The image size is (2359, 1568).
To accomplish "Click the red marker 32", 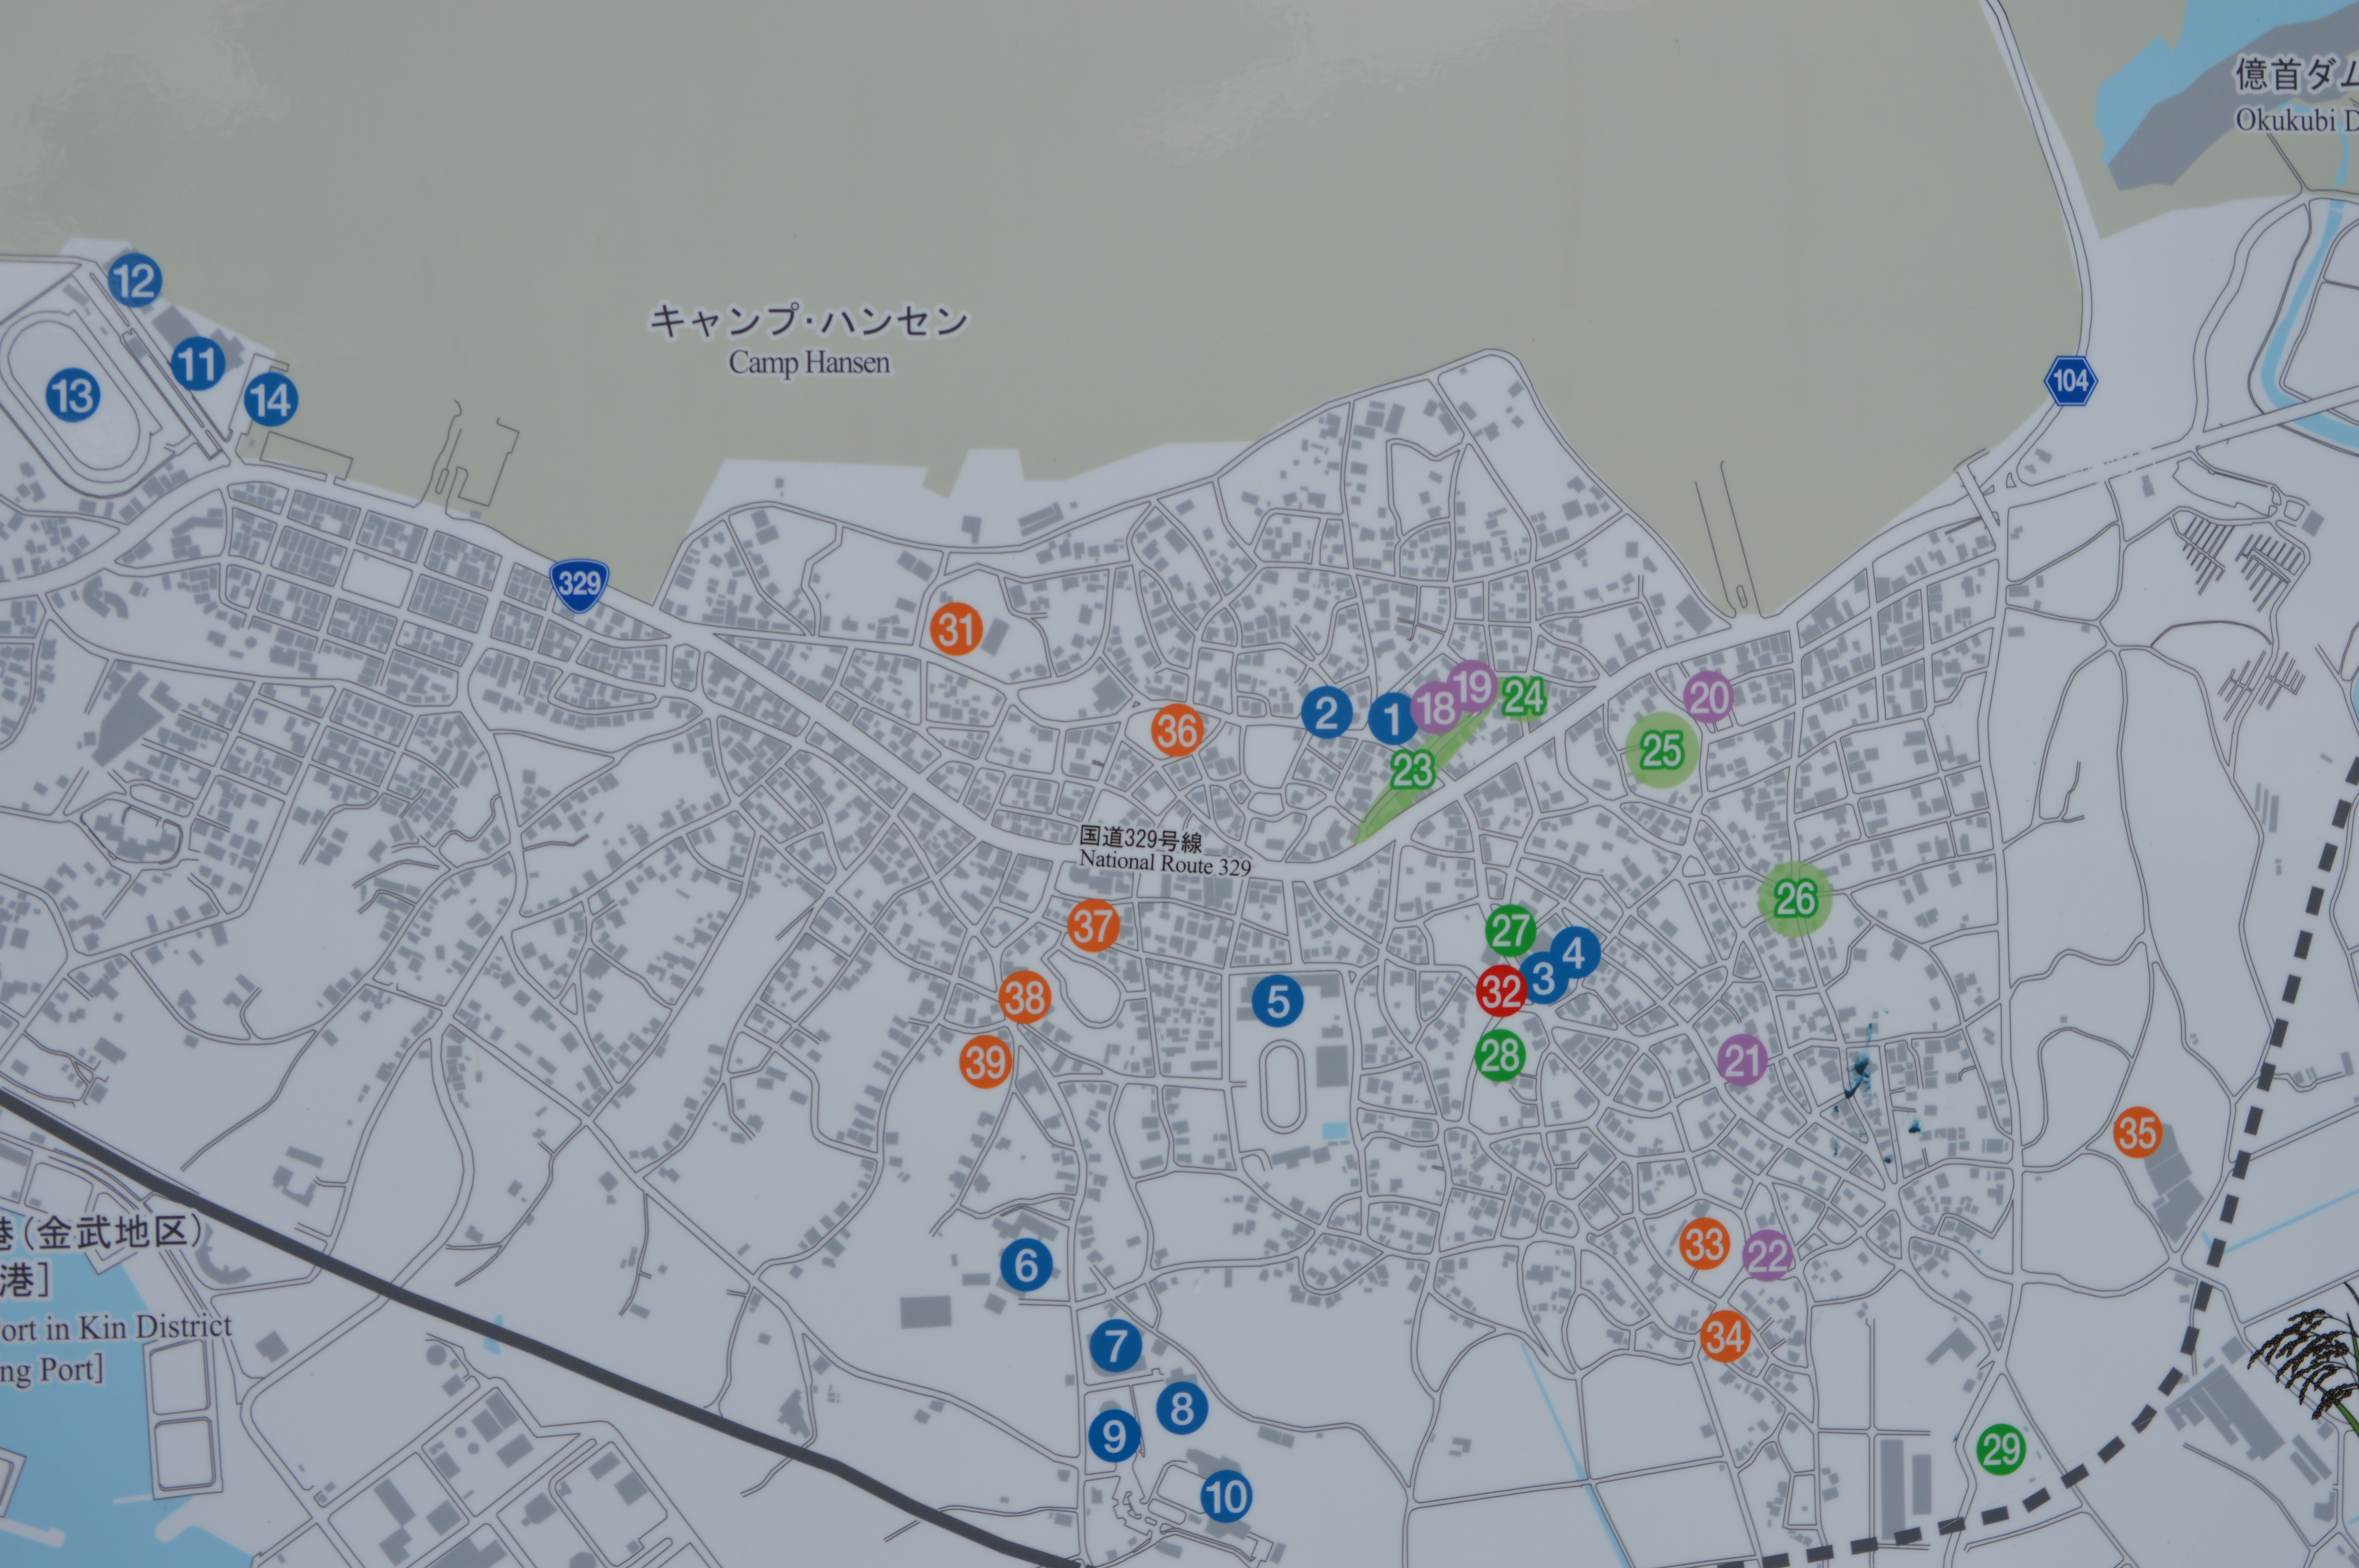I will click(x=1501, y=991).
